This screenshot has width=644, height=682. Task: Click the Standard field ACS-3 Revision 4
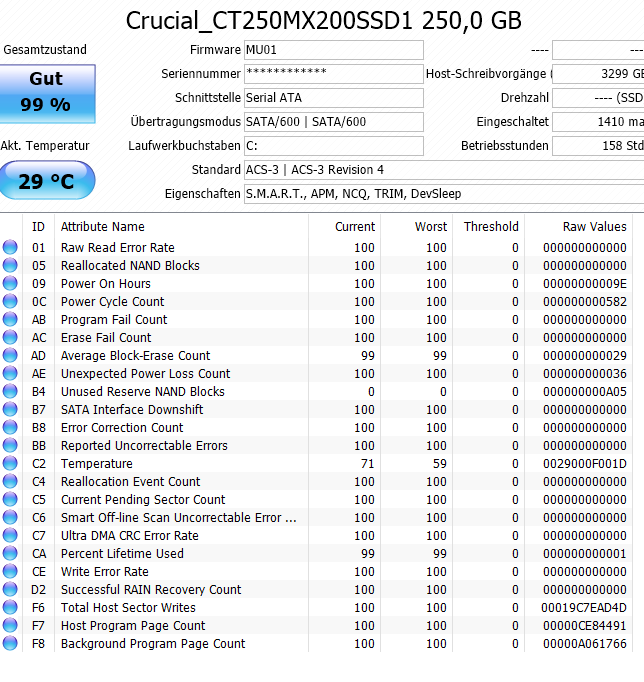[x=444, y=170]
